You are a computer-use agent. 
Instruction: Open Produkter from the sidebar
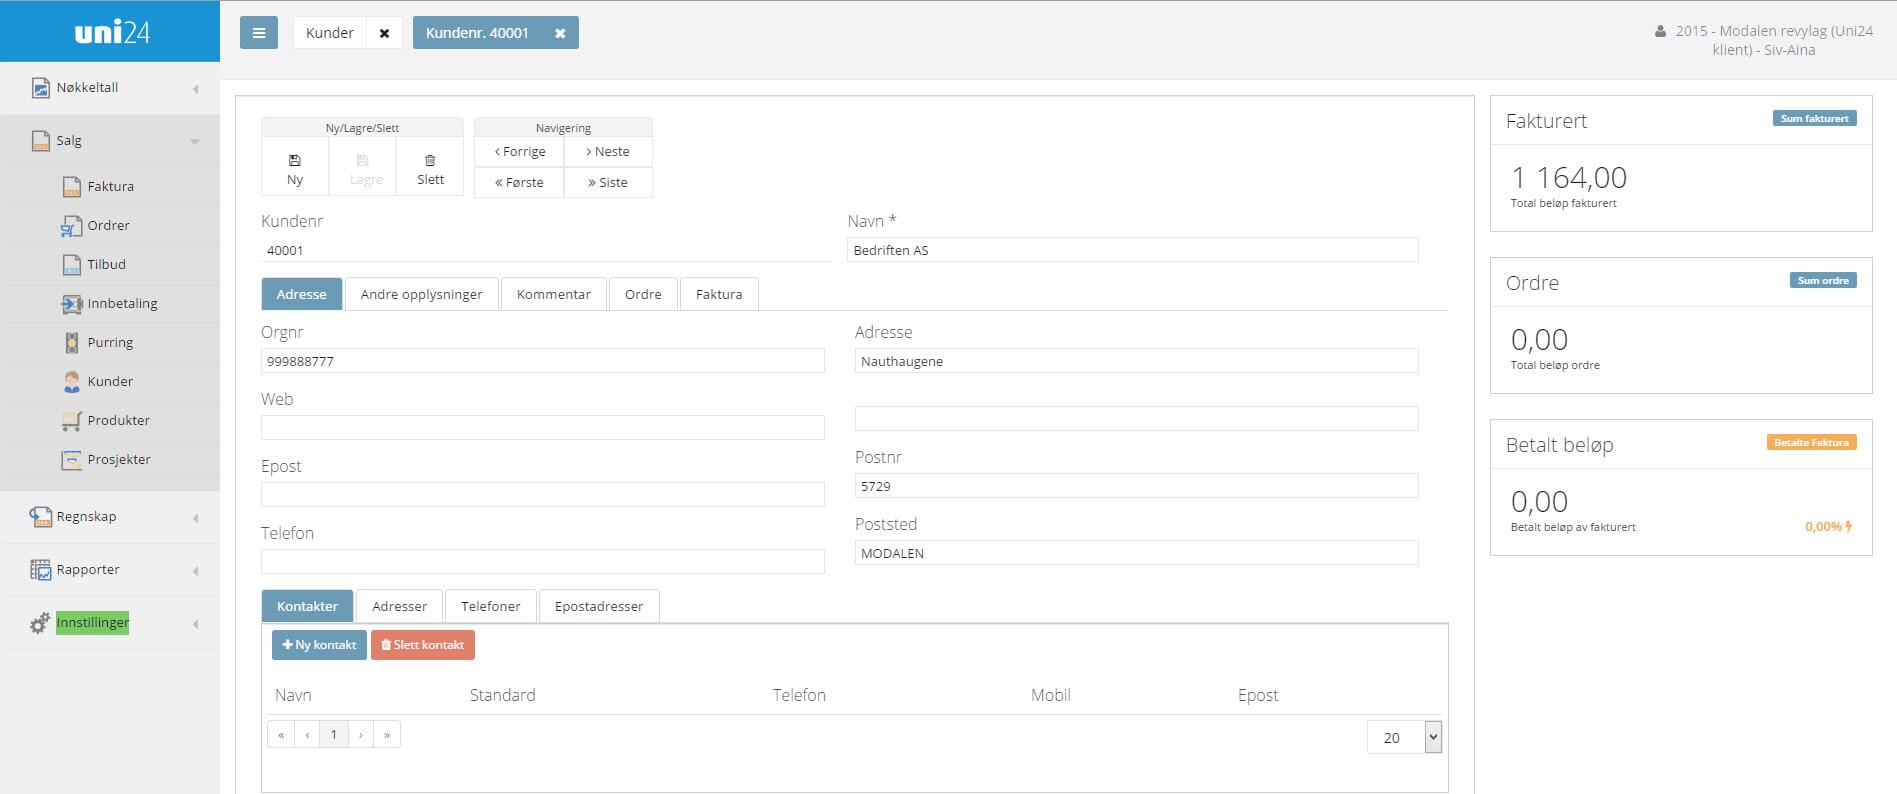[x=118, y=420]
